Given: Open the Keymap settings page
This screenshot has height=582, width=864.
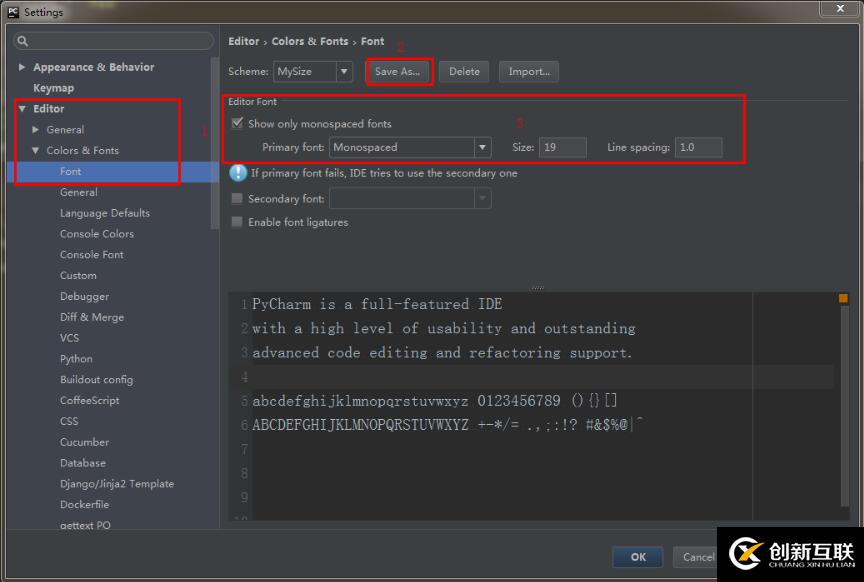Looking at the screenshot, I should (53, 88).
